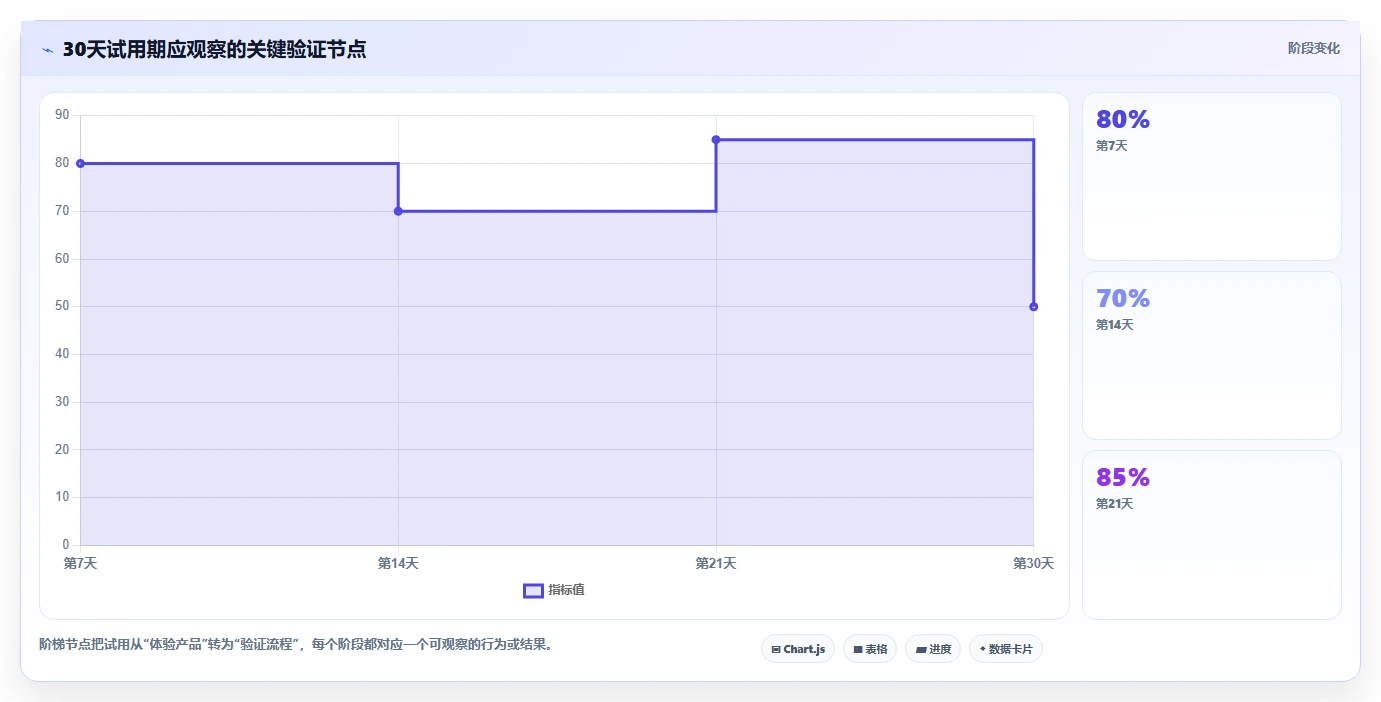Image resolution: width=1381 pixels, height=702 pixels.
Task: Click the 30 y-axis value
Action: point(62,402)
